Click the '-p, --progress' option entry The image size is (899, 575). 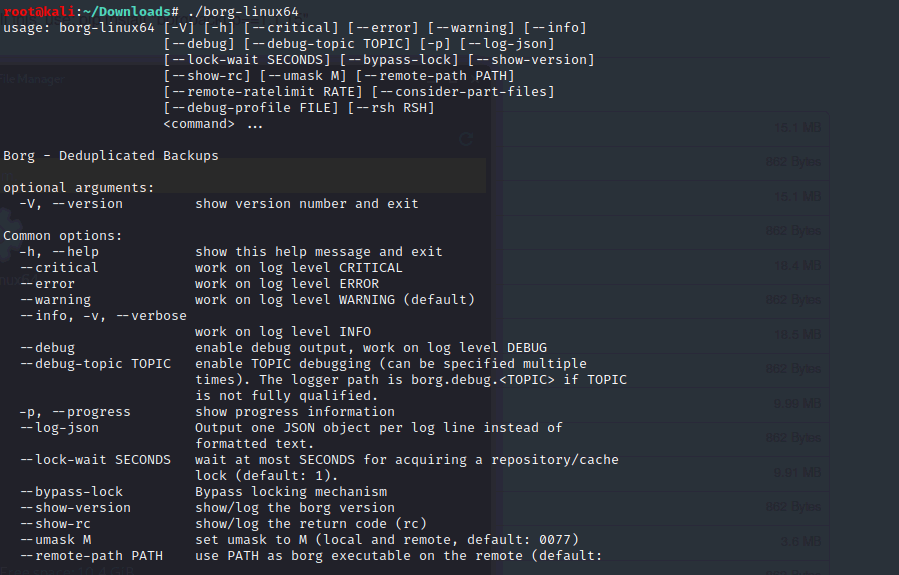tap(75, 411)
